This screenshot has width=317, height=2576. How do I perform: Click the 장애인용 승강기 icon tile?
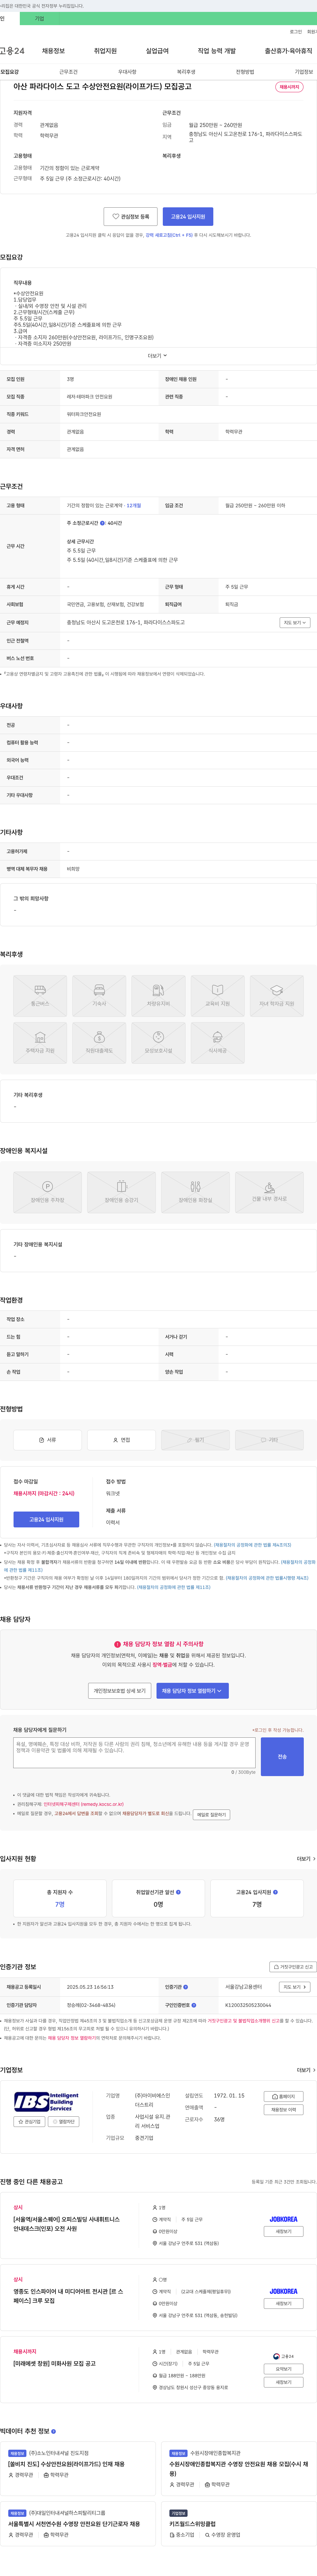[x=121, y=1192]
